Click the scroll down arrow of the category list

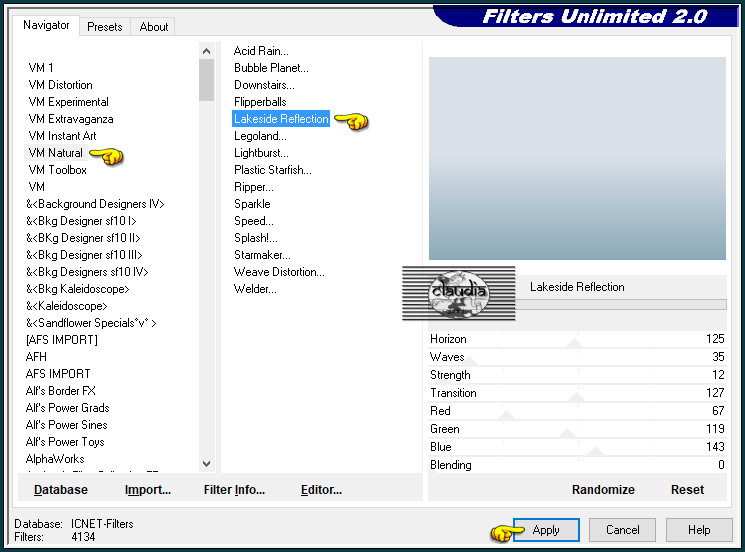click(x=206, y=464)
